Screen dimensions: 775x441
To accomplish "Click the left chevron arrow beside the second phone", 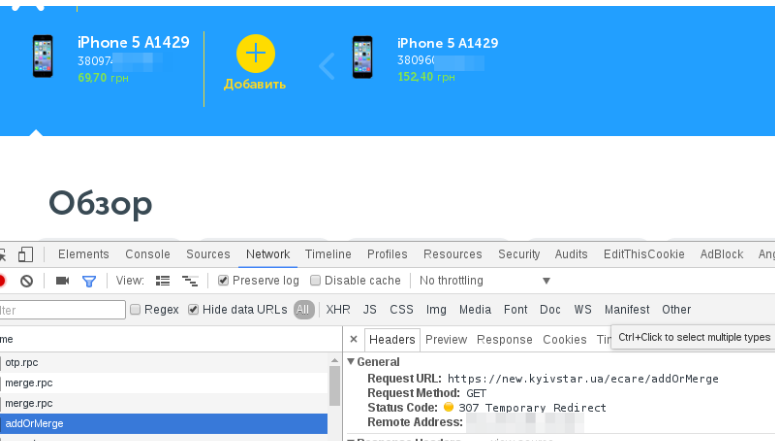I will 327,66.
